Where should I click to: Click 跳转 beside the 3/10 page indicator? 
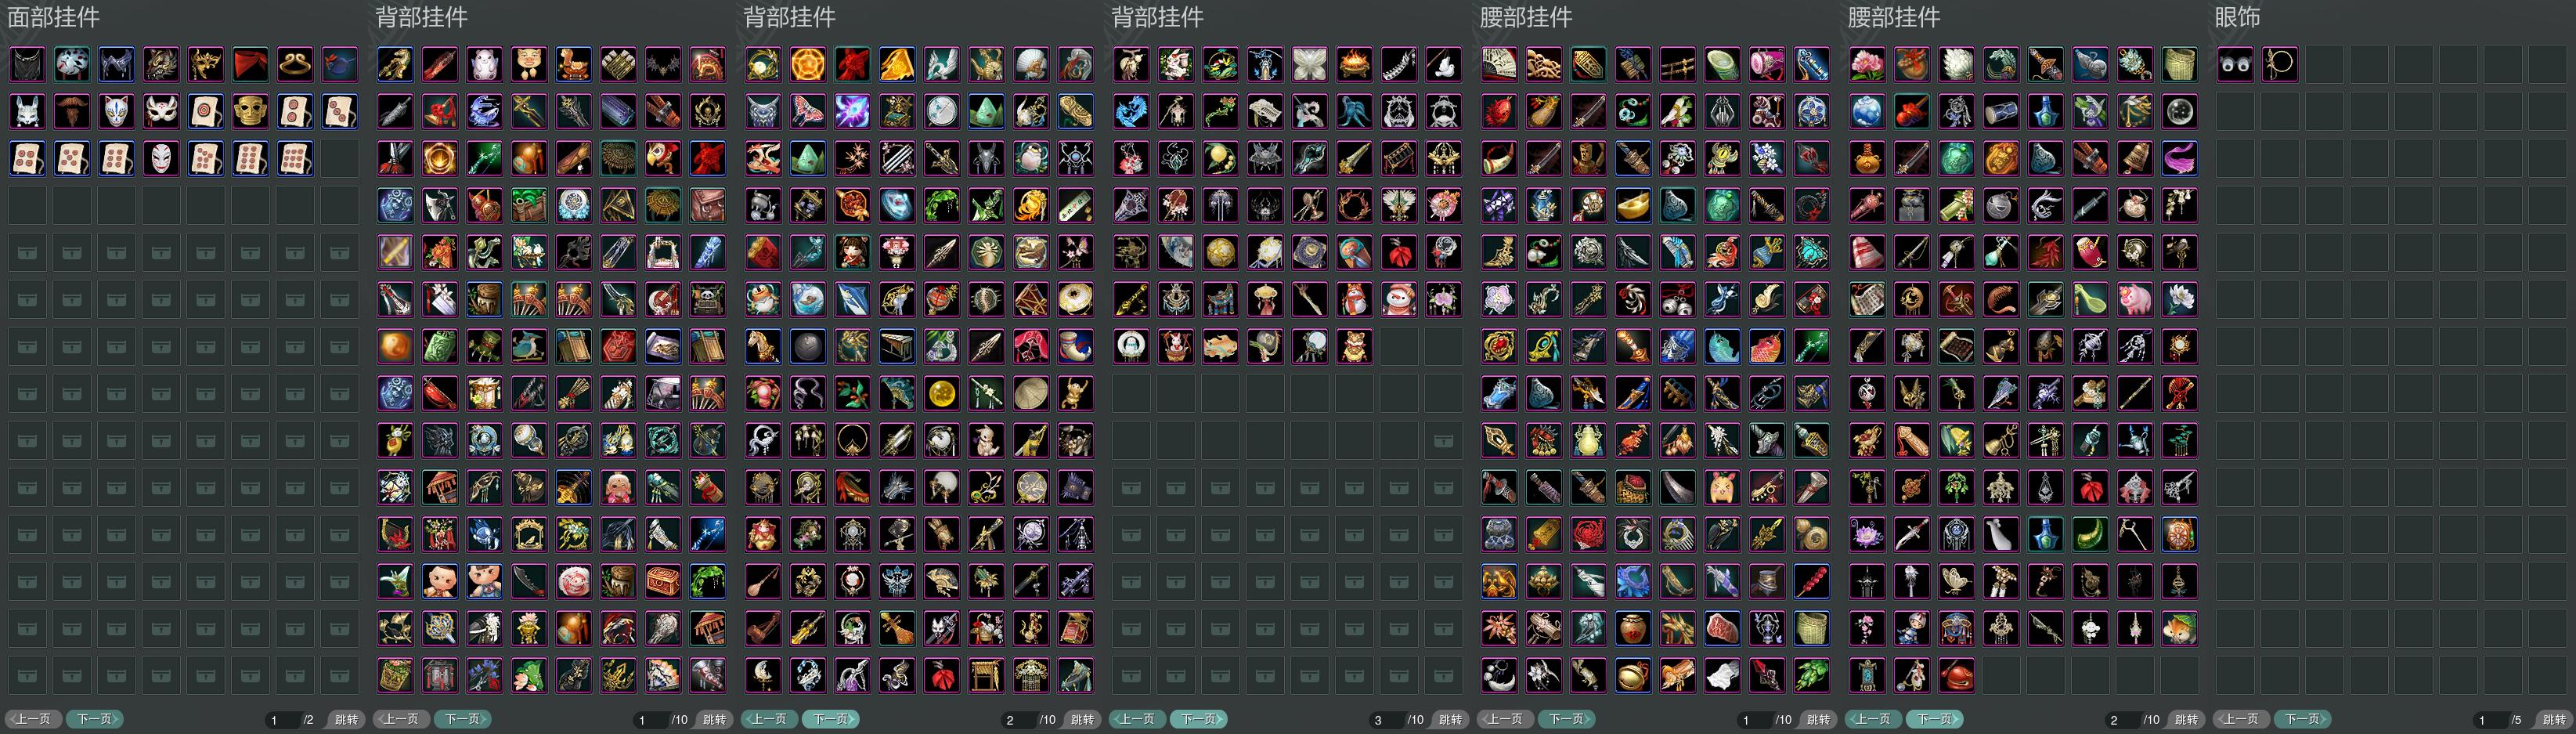click(x=1450, y=720)
